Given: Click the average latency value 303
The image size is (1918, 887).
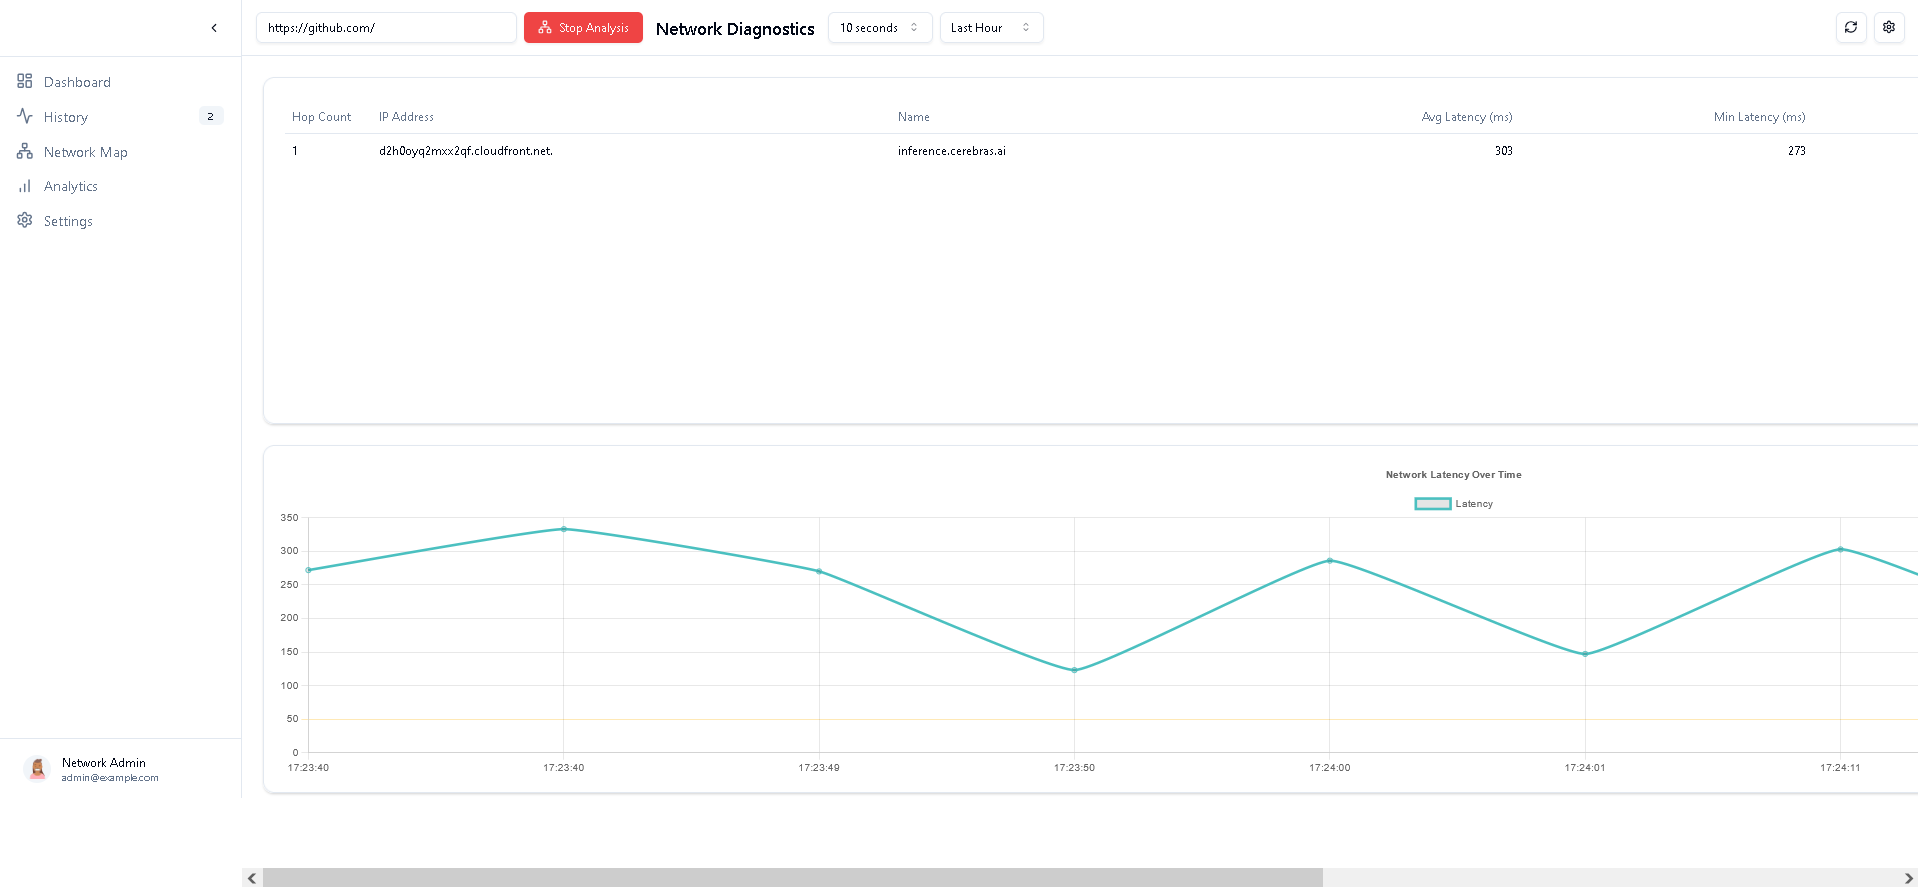Looking at the screenshot, I should click(x=1503, y=151).
